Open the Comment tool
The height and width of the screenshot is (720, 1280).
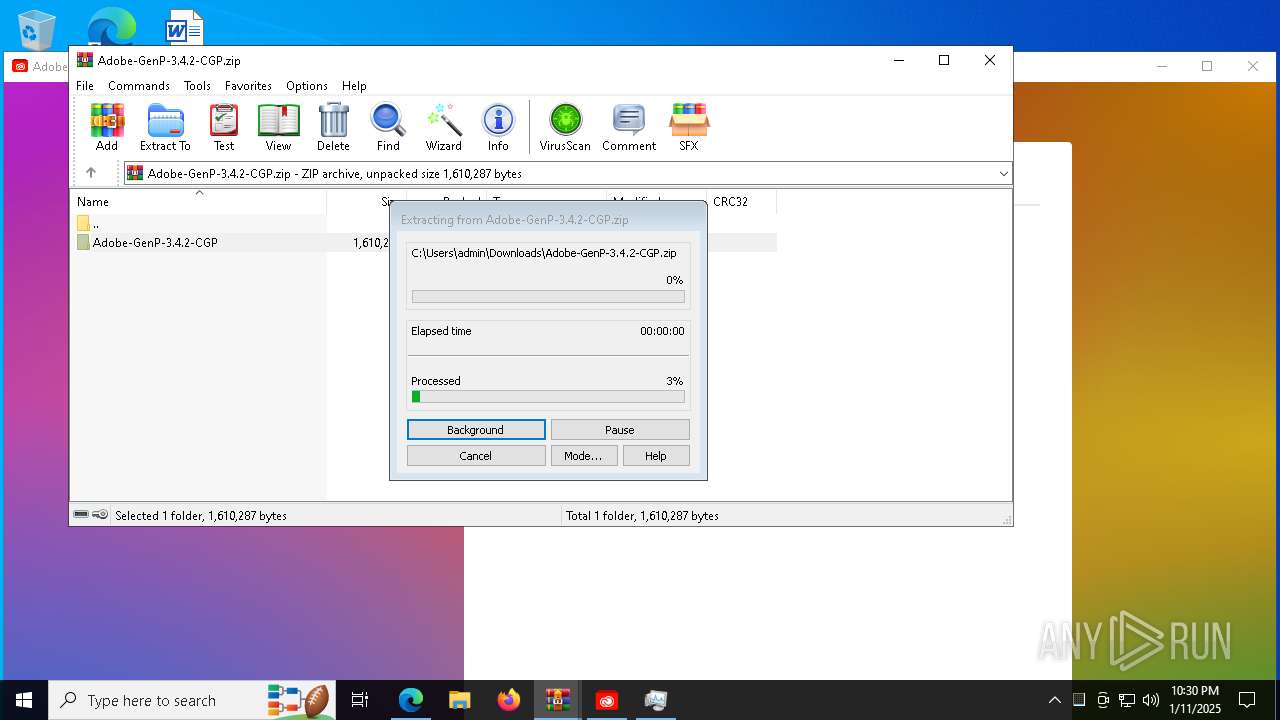[x=629, y=127]
